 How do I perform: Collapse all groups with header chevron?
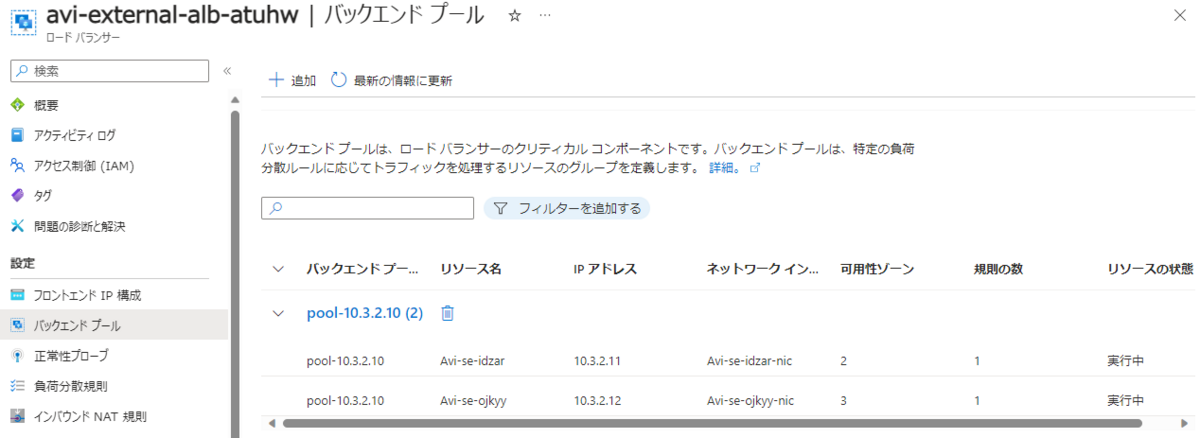279,269
